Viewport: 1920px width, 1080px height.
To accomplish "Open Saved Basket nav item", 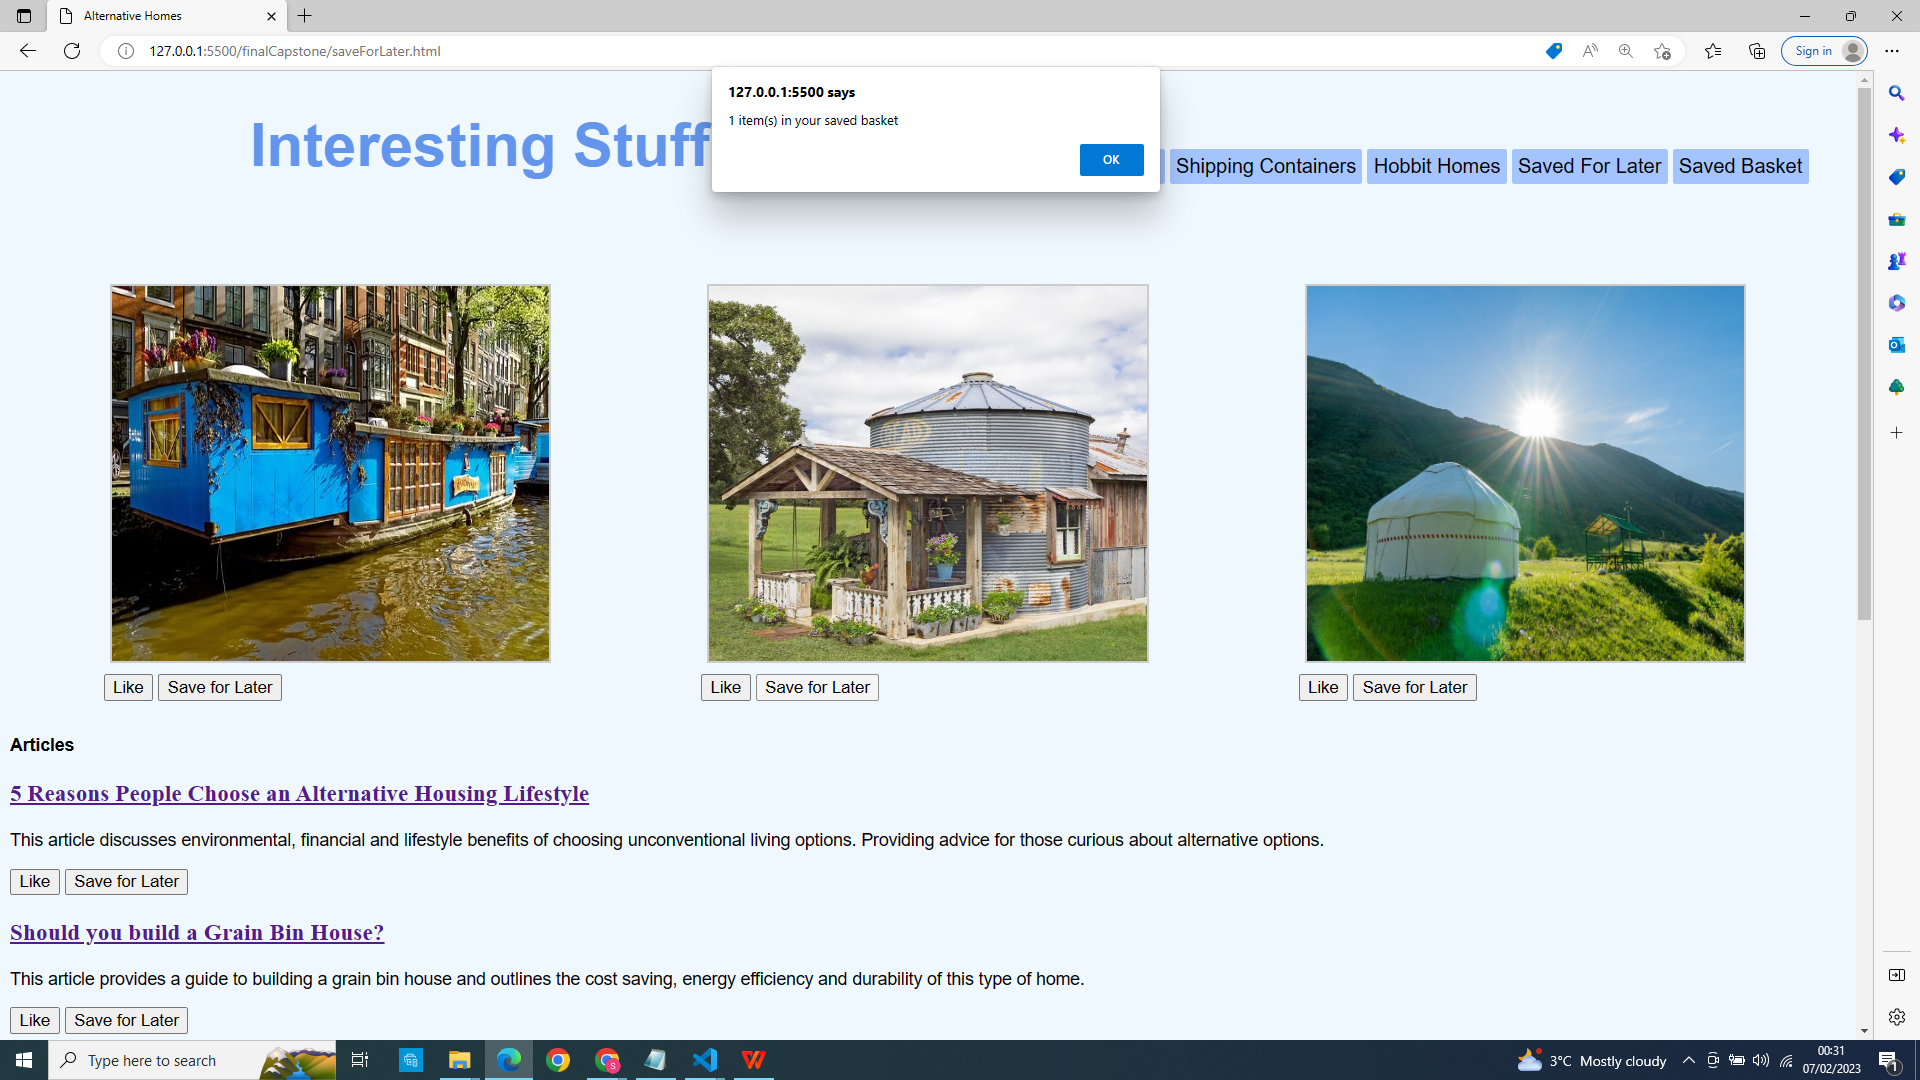I will coord(1740,166).
